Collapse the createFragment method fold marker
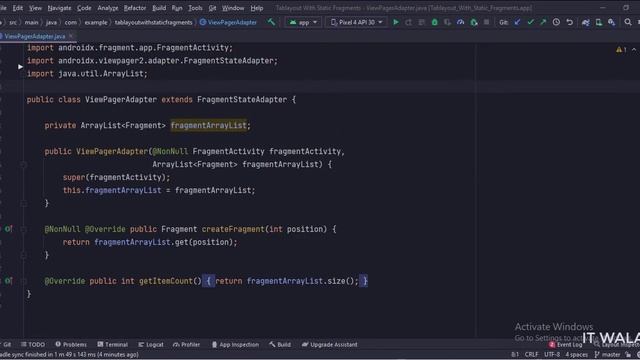Screen dimensions: 640x360 (x=24, y=229)
